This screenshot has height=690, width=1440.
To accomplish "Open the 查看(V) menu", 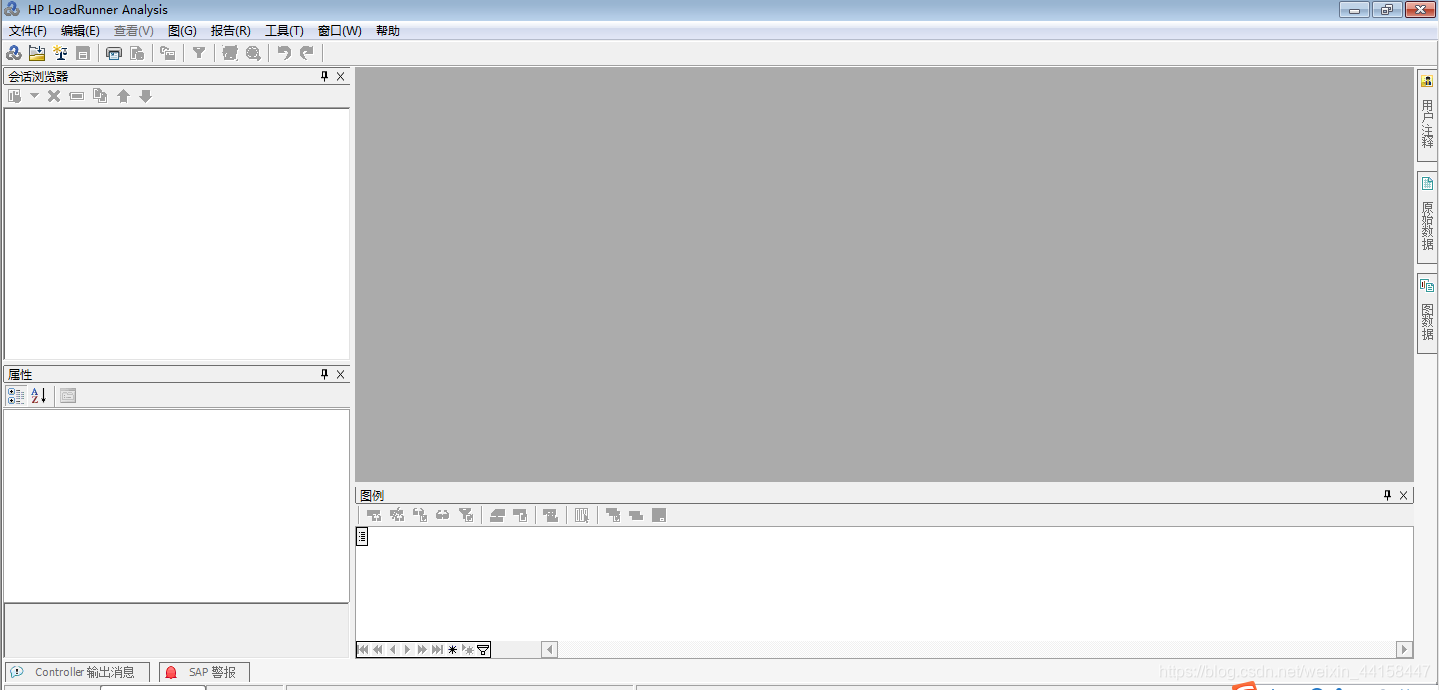I will pyautogui.click(x=134, y=31).
